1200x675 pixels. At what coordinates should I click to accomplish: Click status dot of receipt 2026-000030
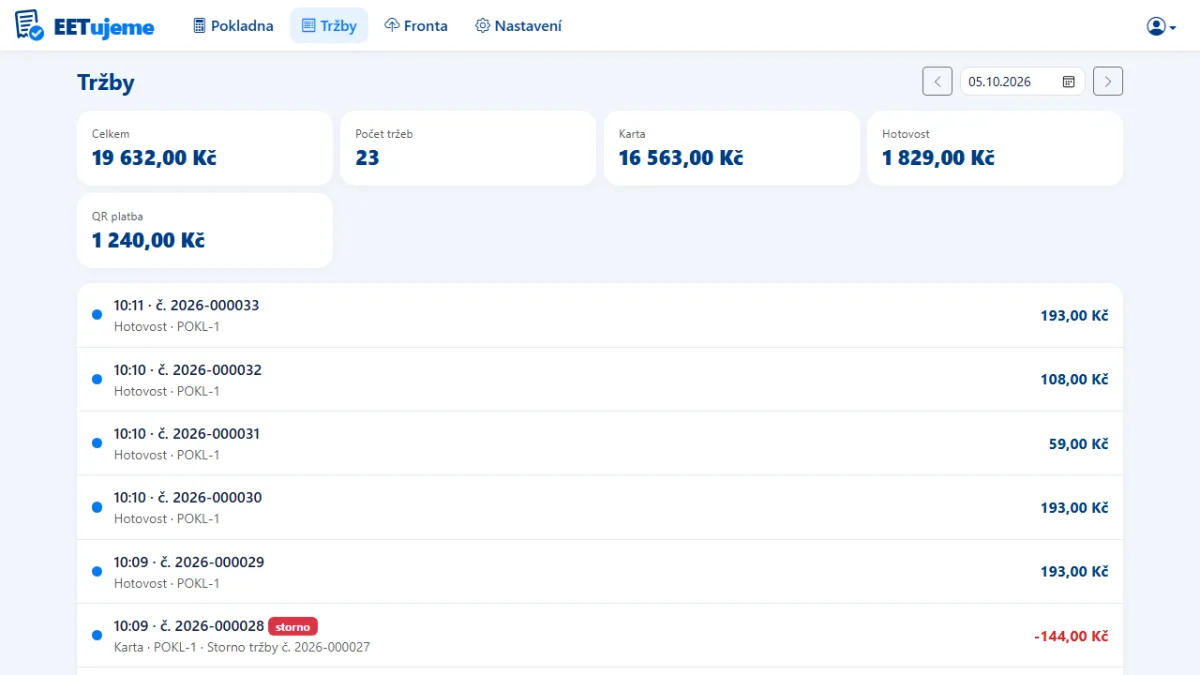(x=97, y=507)
